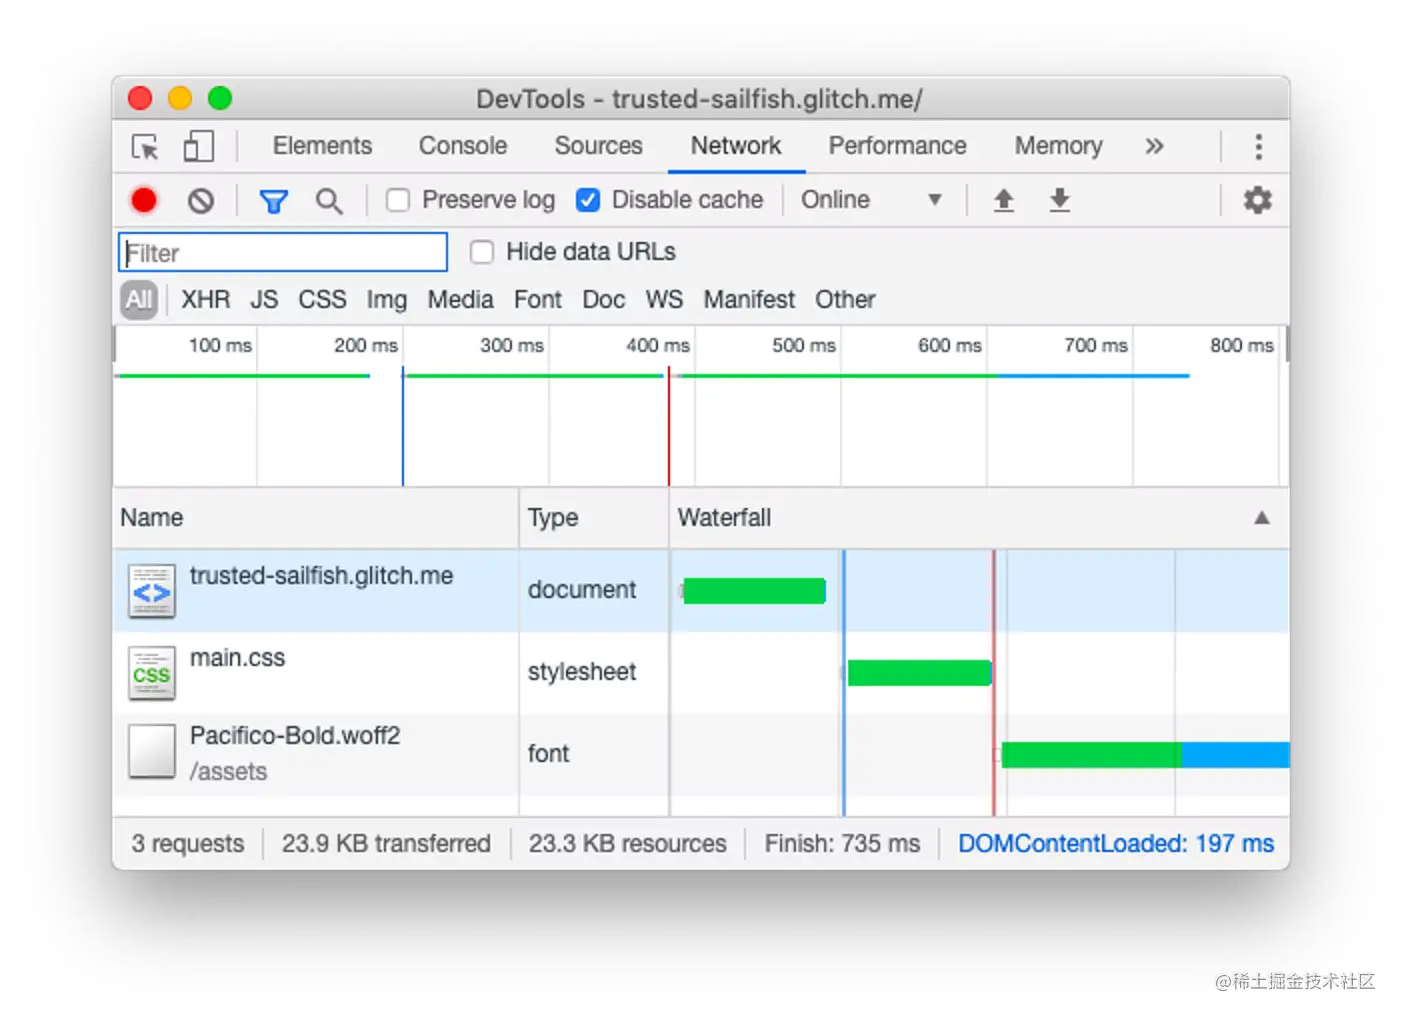Open DevTools three-dot customize menu
Image resolution: width=1402 pixels, height=1018 pixels.
pos(1258,147)
